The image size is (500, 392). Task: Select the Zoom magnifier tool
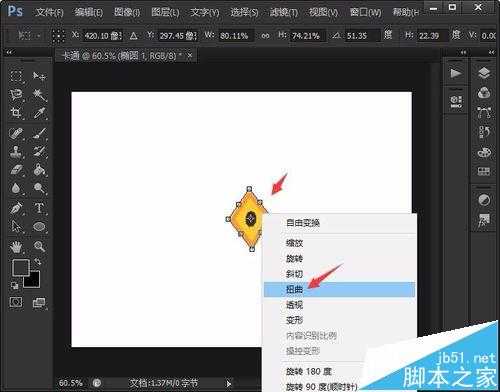39,247
